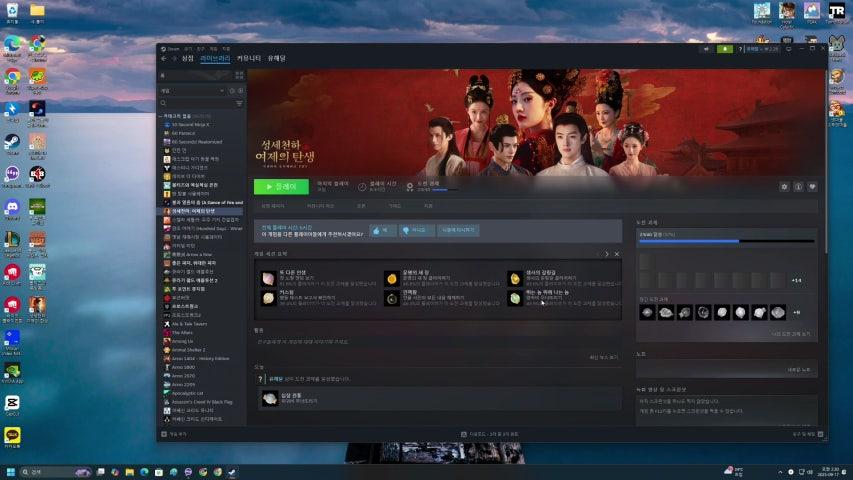Toggle ready-to-play filter icon in library sidebar

click(240, 91)
